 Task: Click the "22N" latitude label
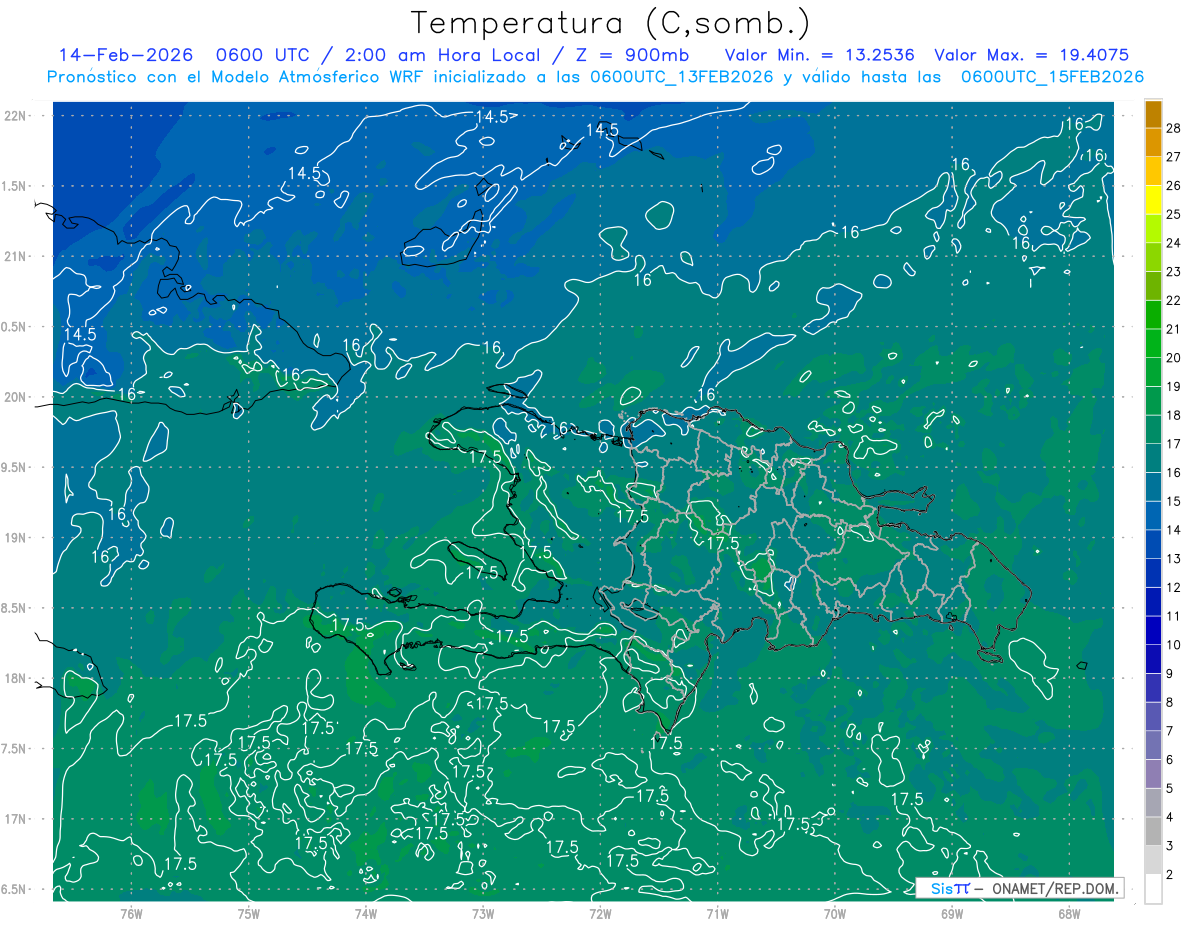point(16,115)
